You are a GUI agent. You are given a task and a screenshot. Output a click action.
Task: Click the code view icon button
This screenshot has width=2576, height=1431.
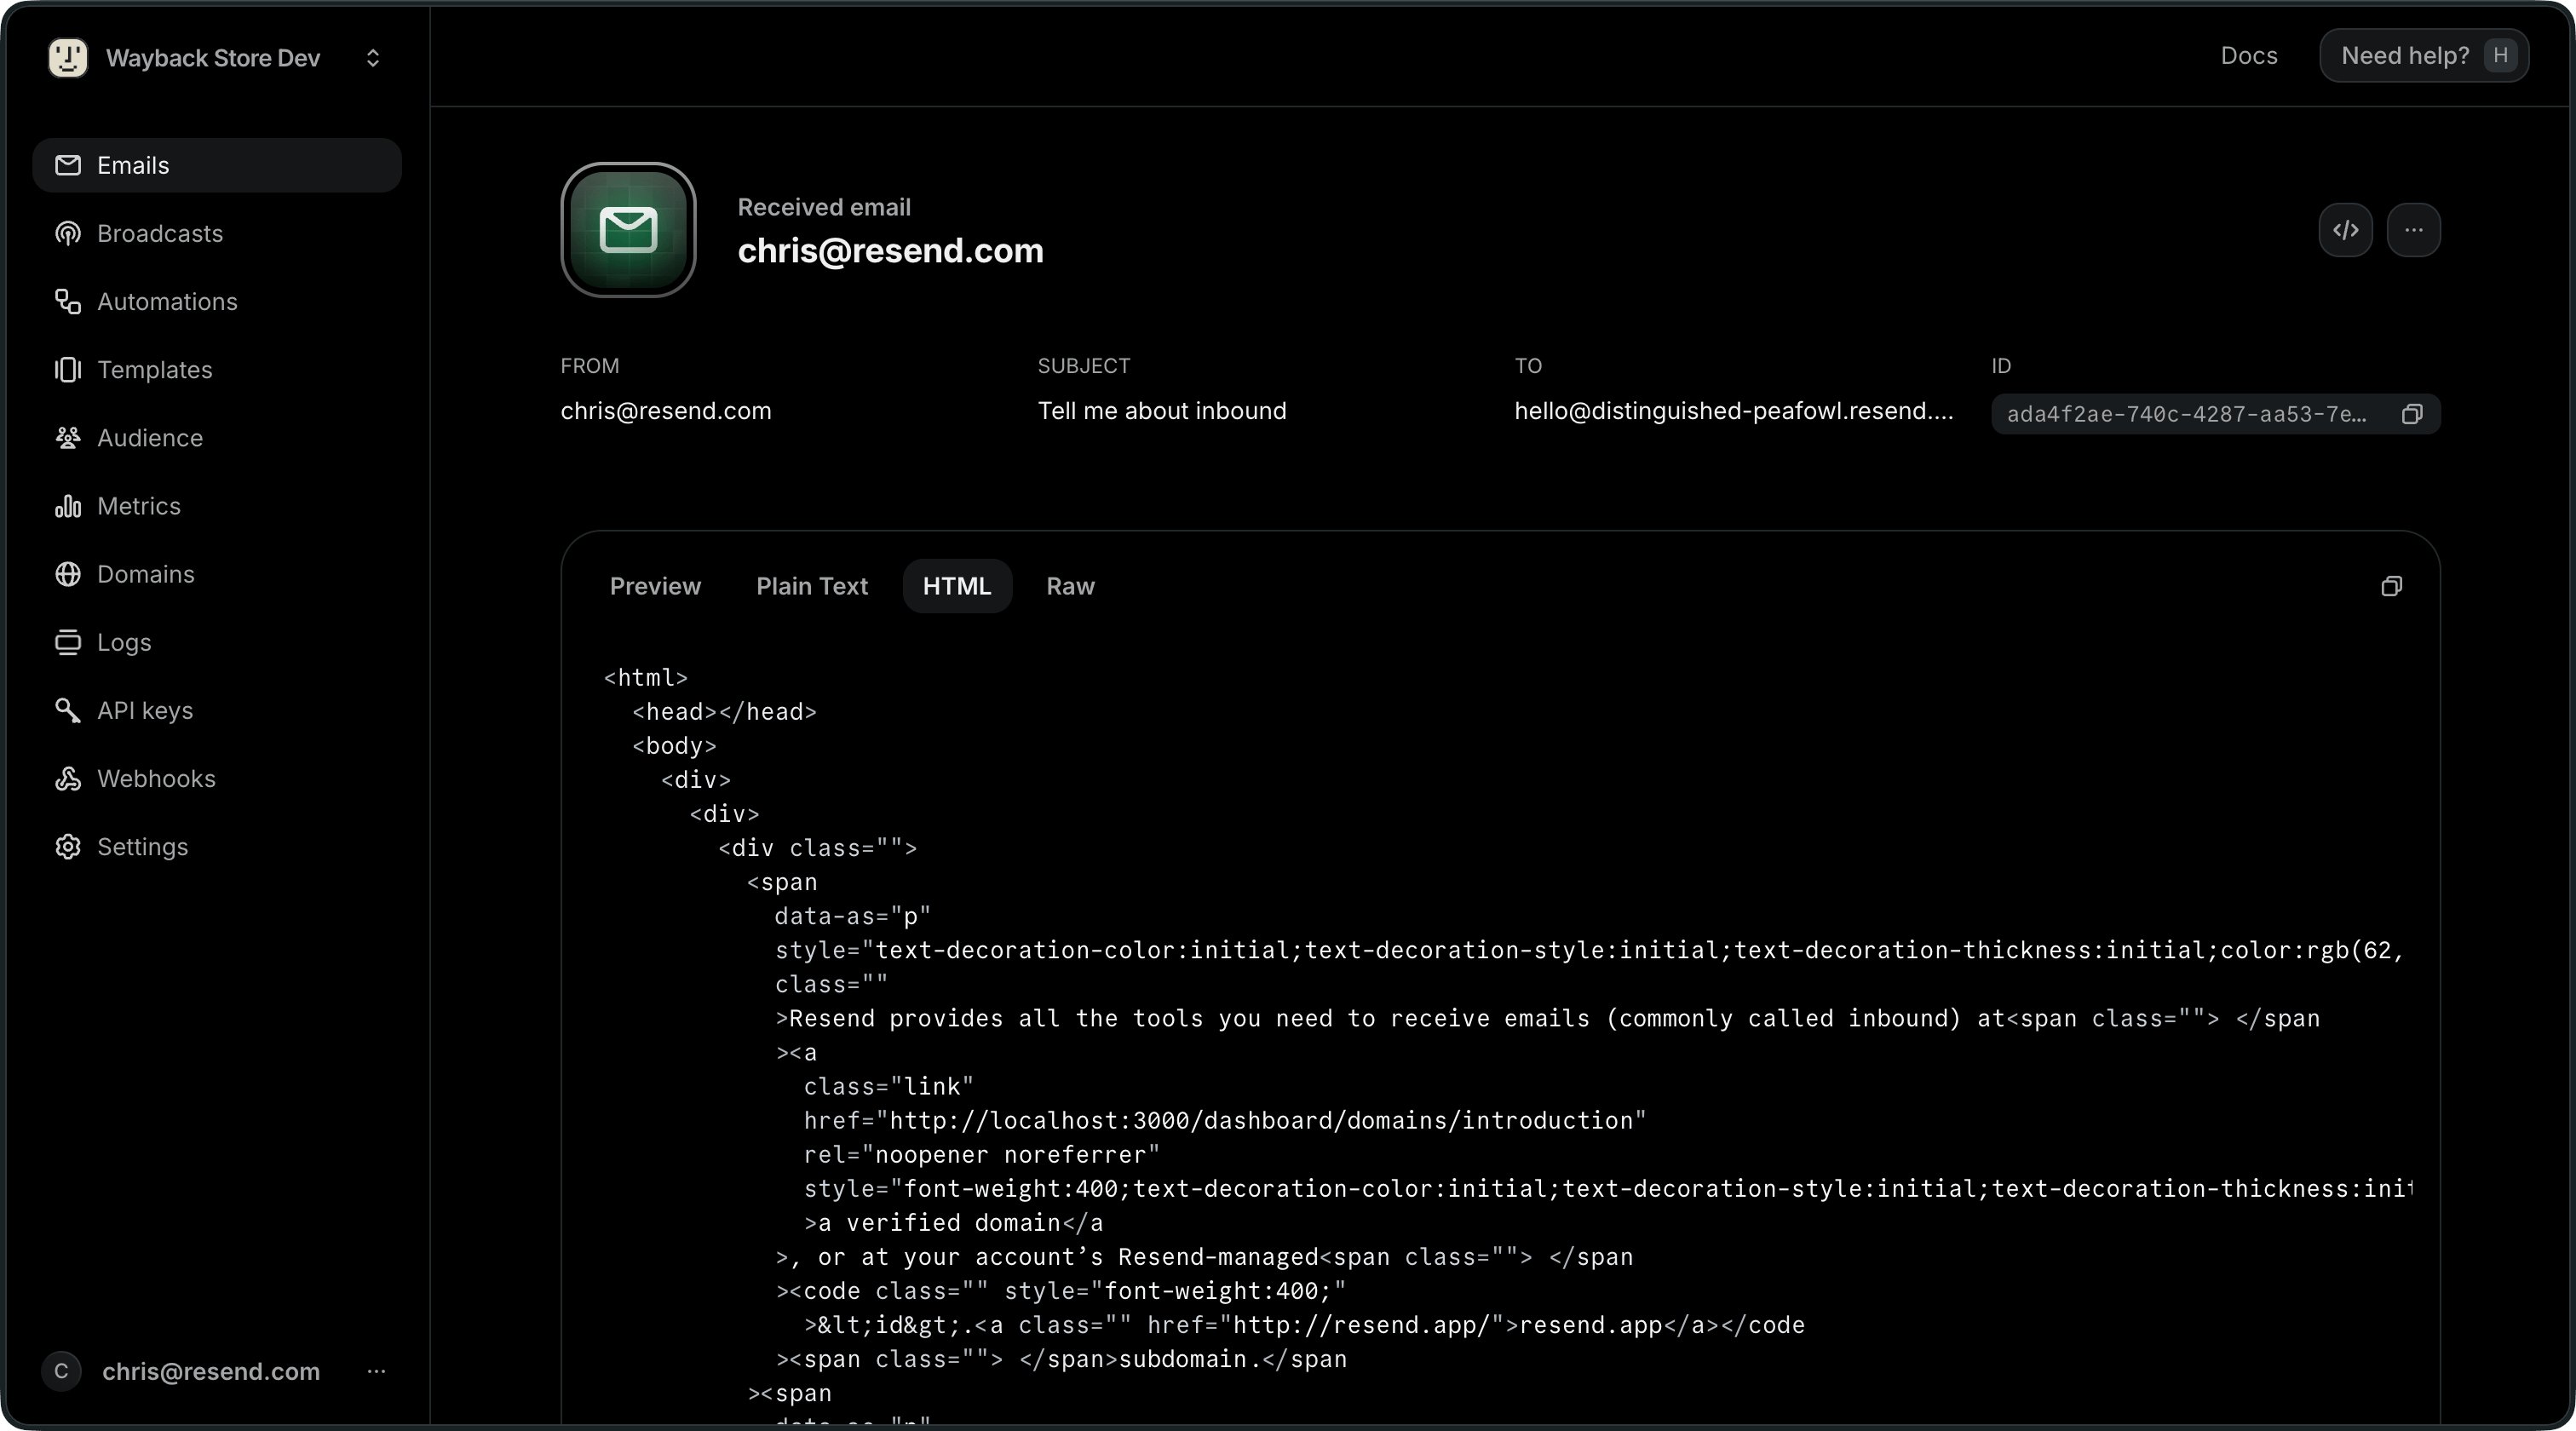tap(2345, 230)
